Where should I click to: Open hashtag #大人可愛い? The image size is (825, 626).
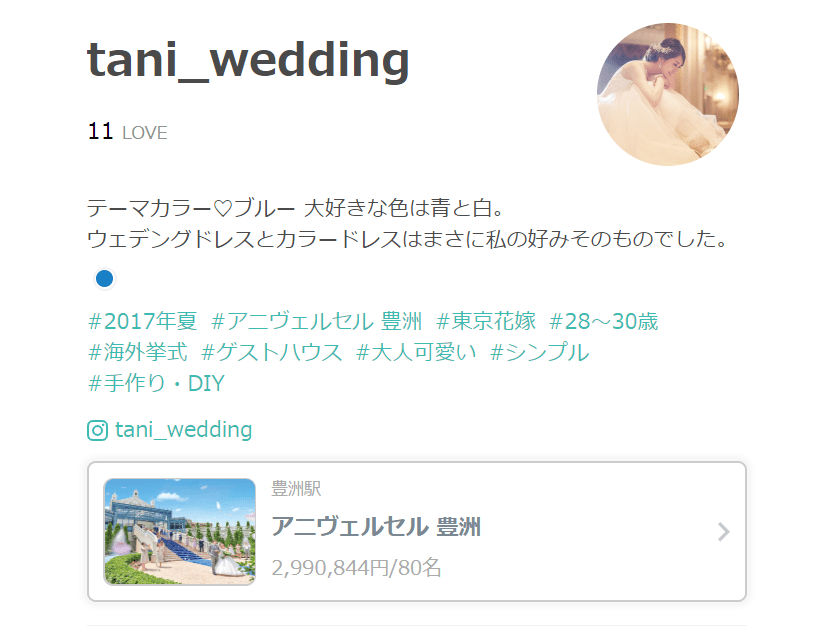[x=416, y=352]
